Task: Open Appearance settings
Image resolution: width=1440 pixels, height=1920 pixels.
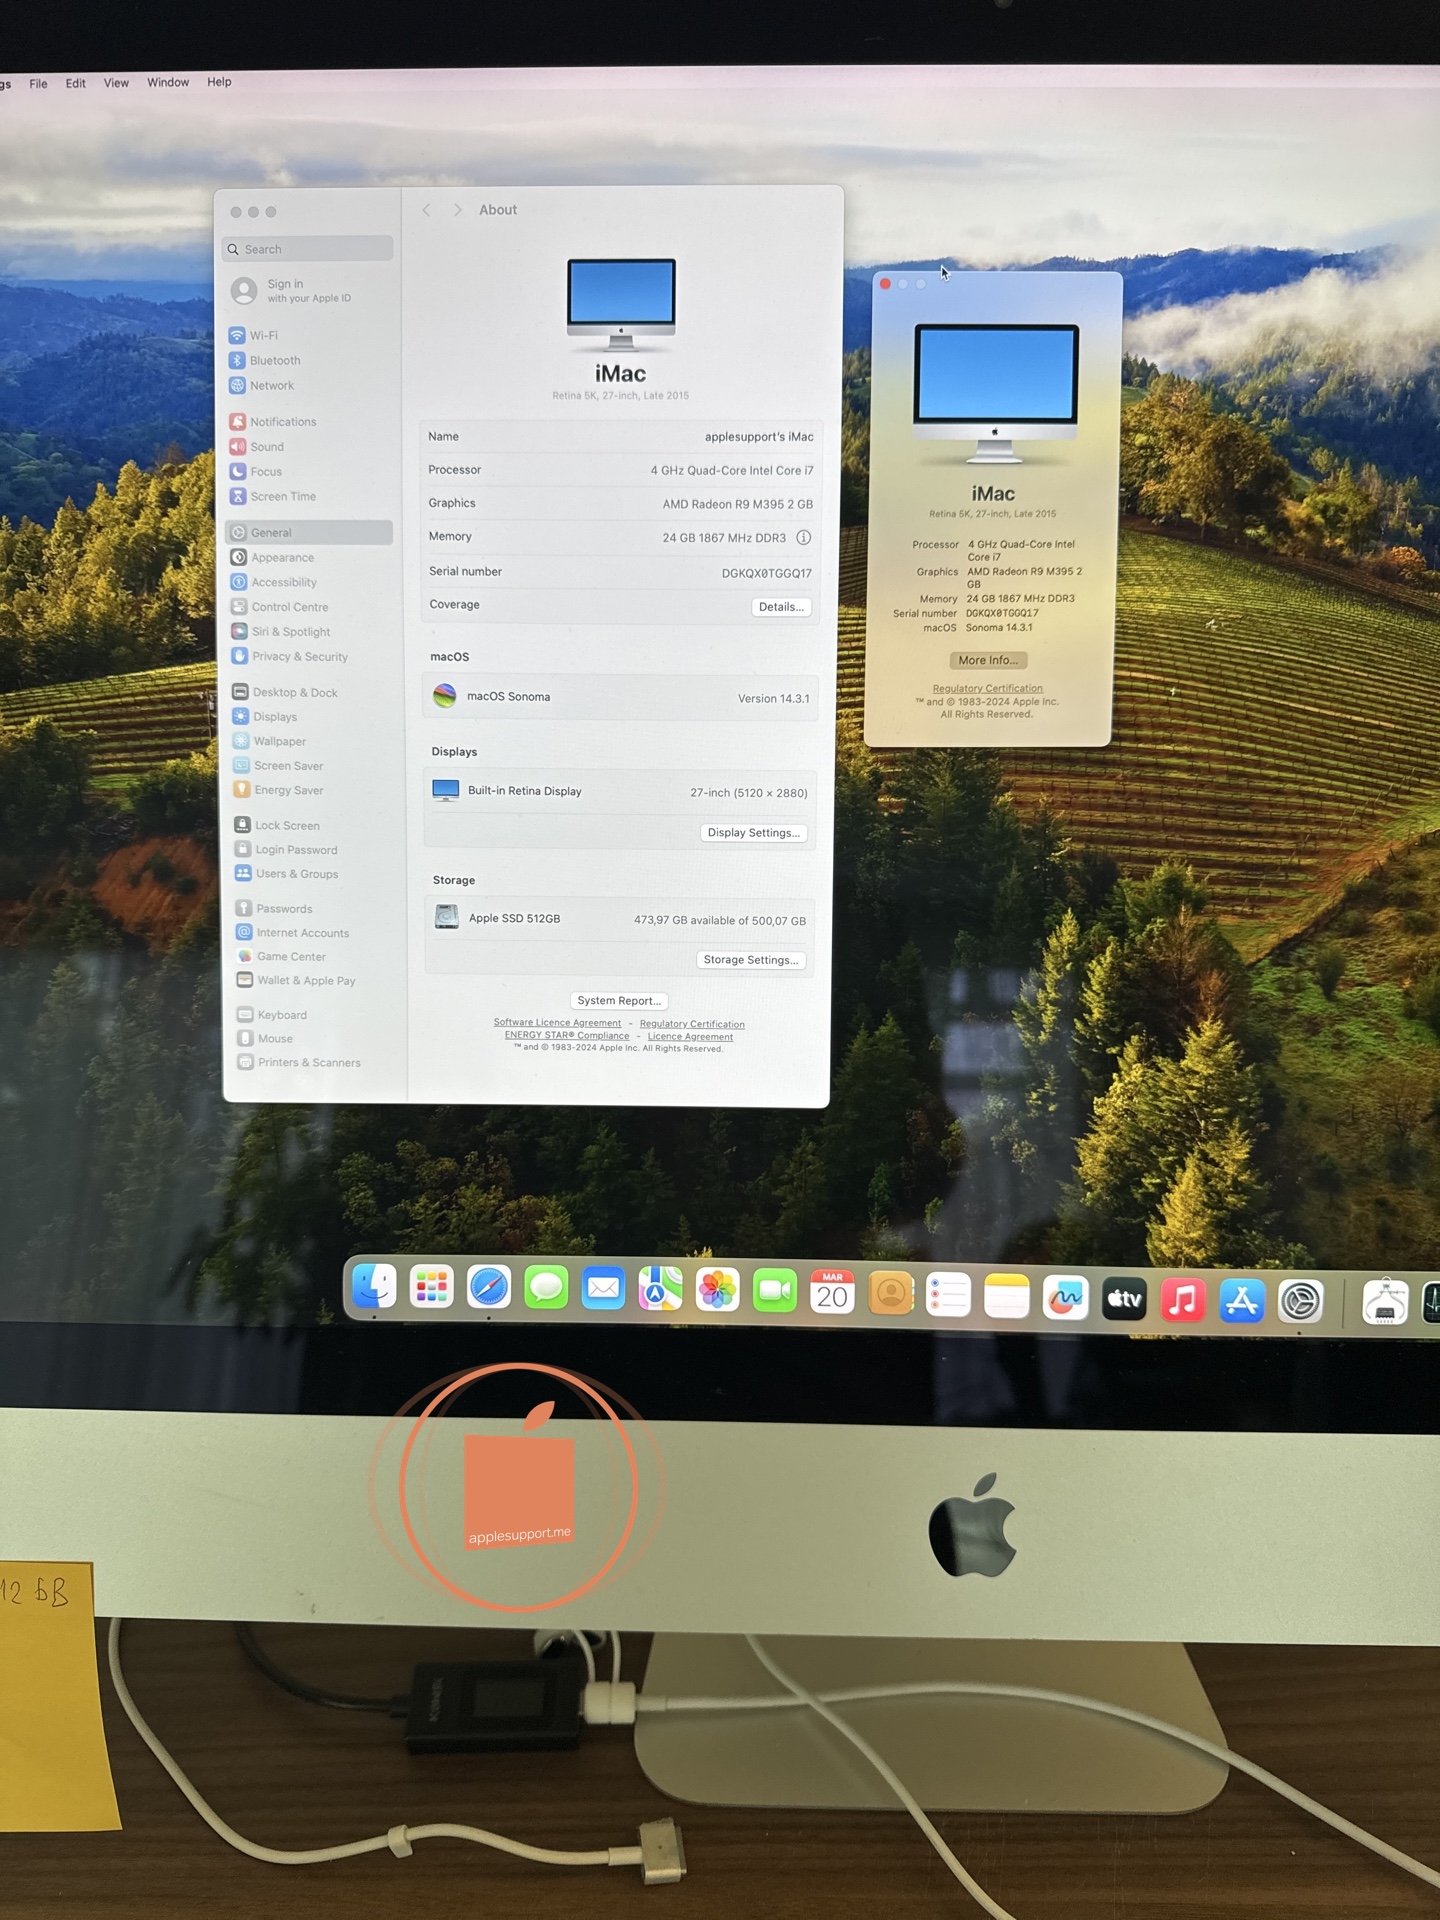Action: [273, 558]
